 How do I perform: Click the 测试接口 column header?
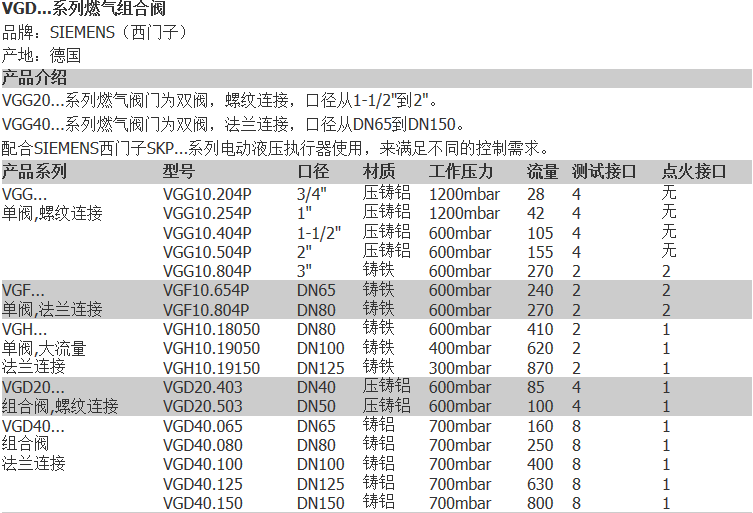(x=604, y=171)
